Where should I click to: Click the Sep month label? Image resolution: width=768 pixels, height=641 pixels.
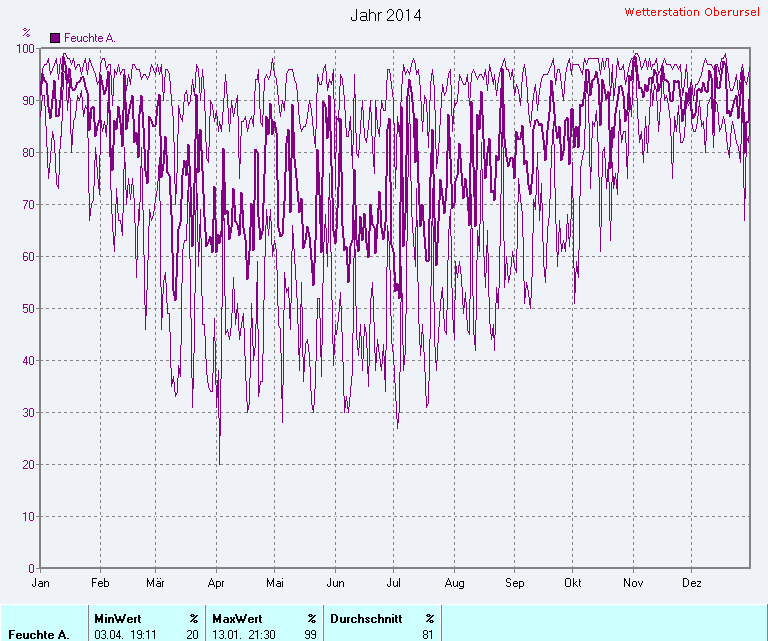[x=515, y=583]
